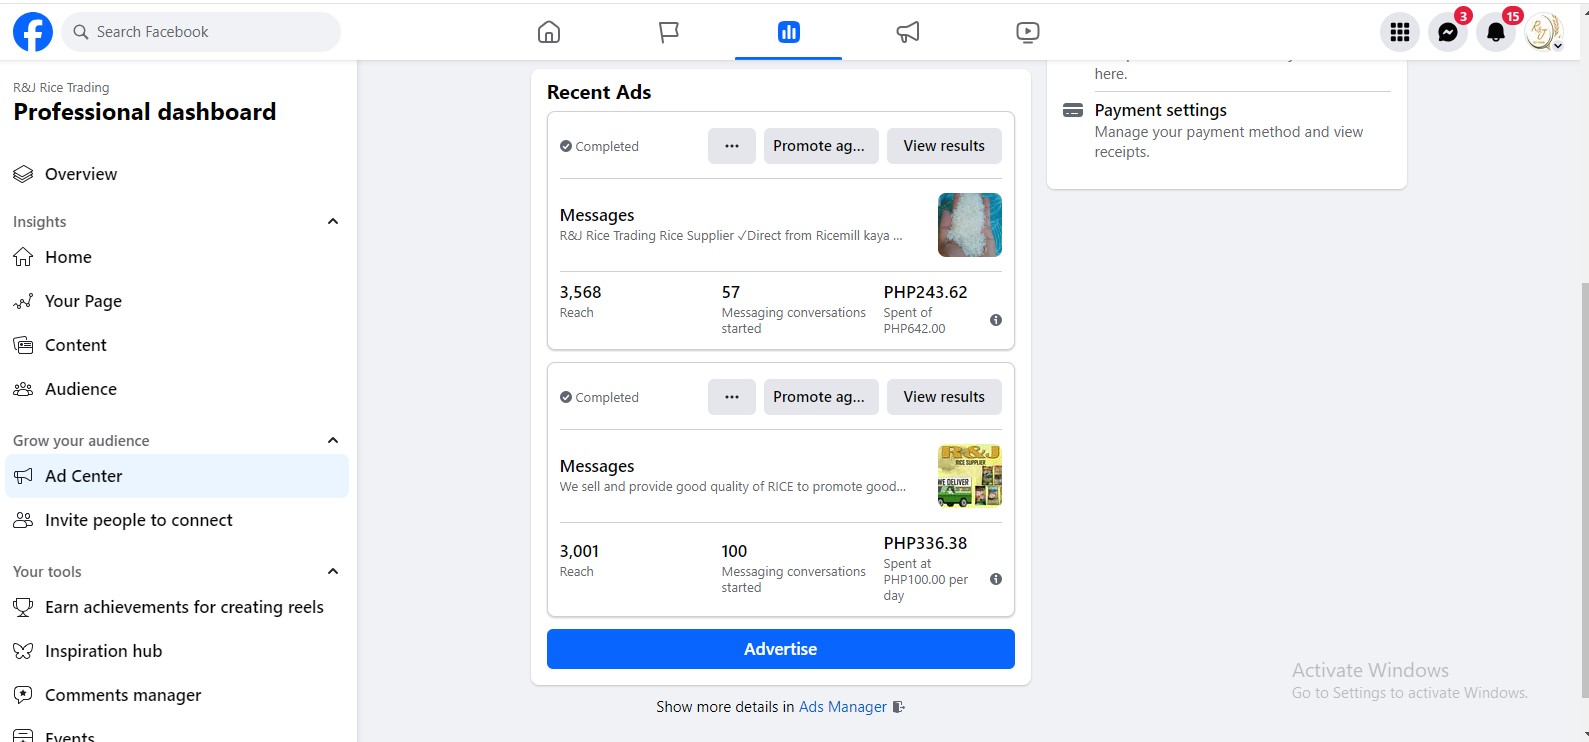Click the "We sell and provide good quality" ad text
Viewport: 1589px width, 742px height.
coord(733,487)
